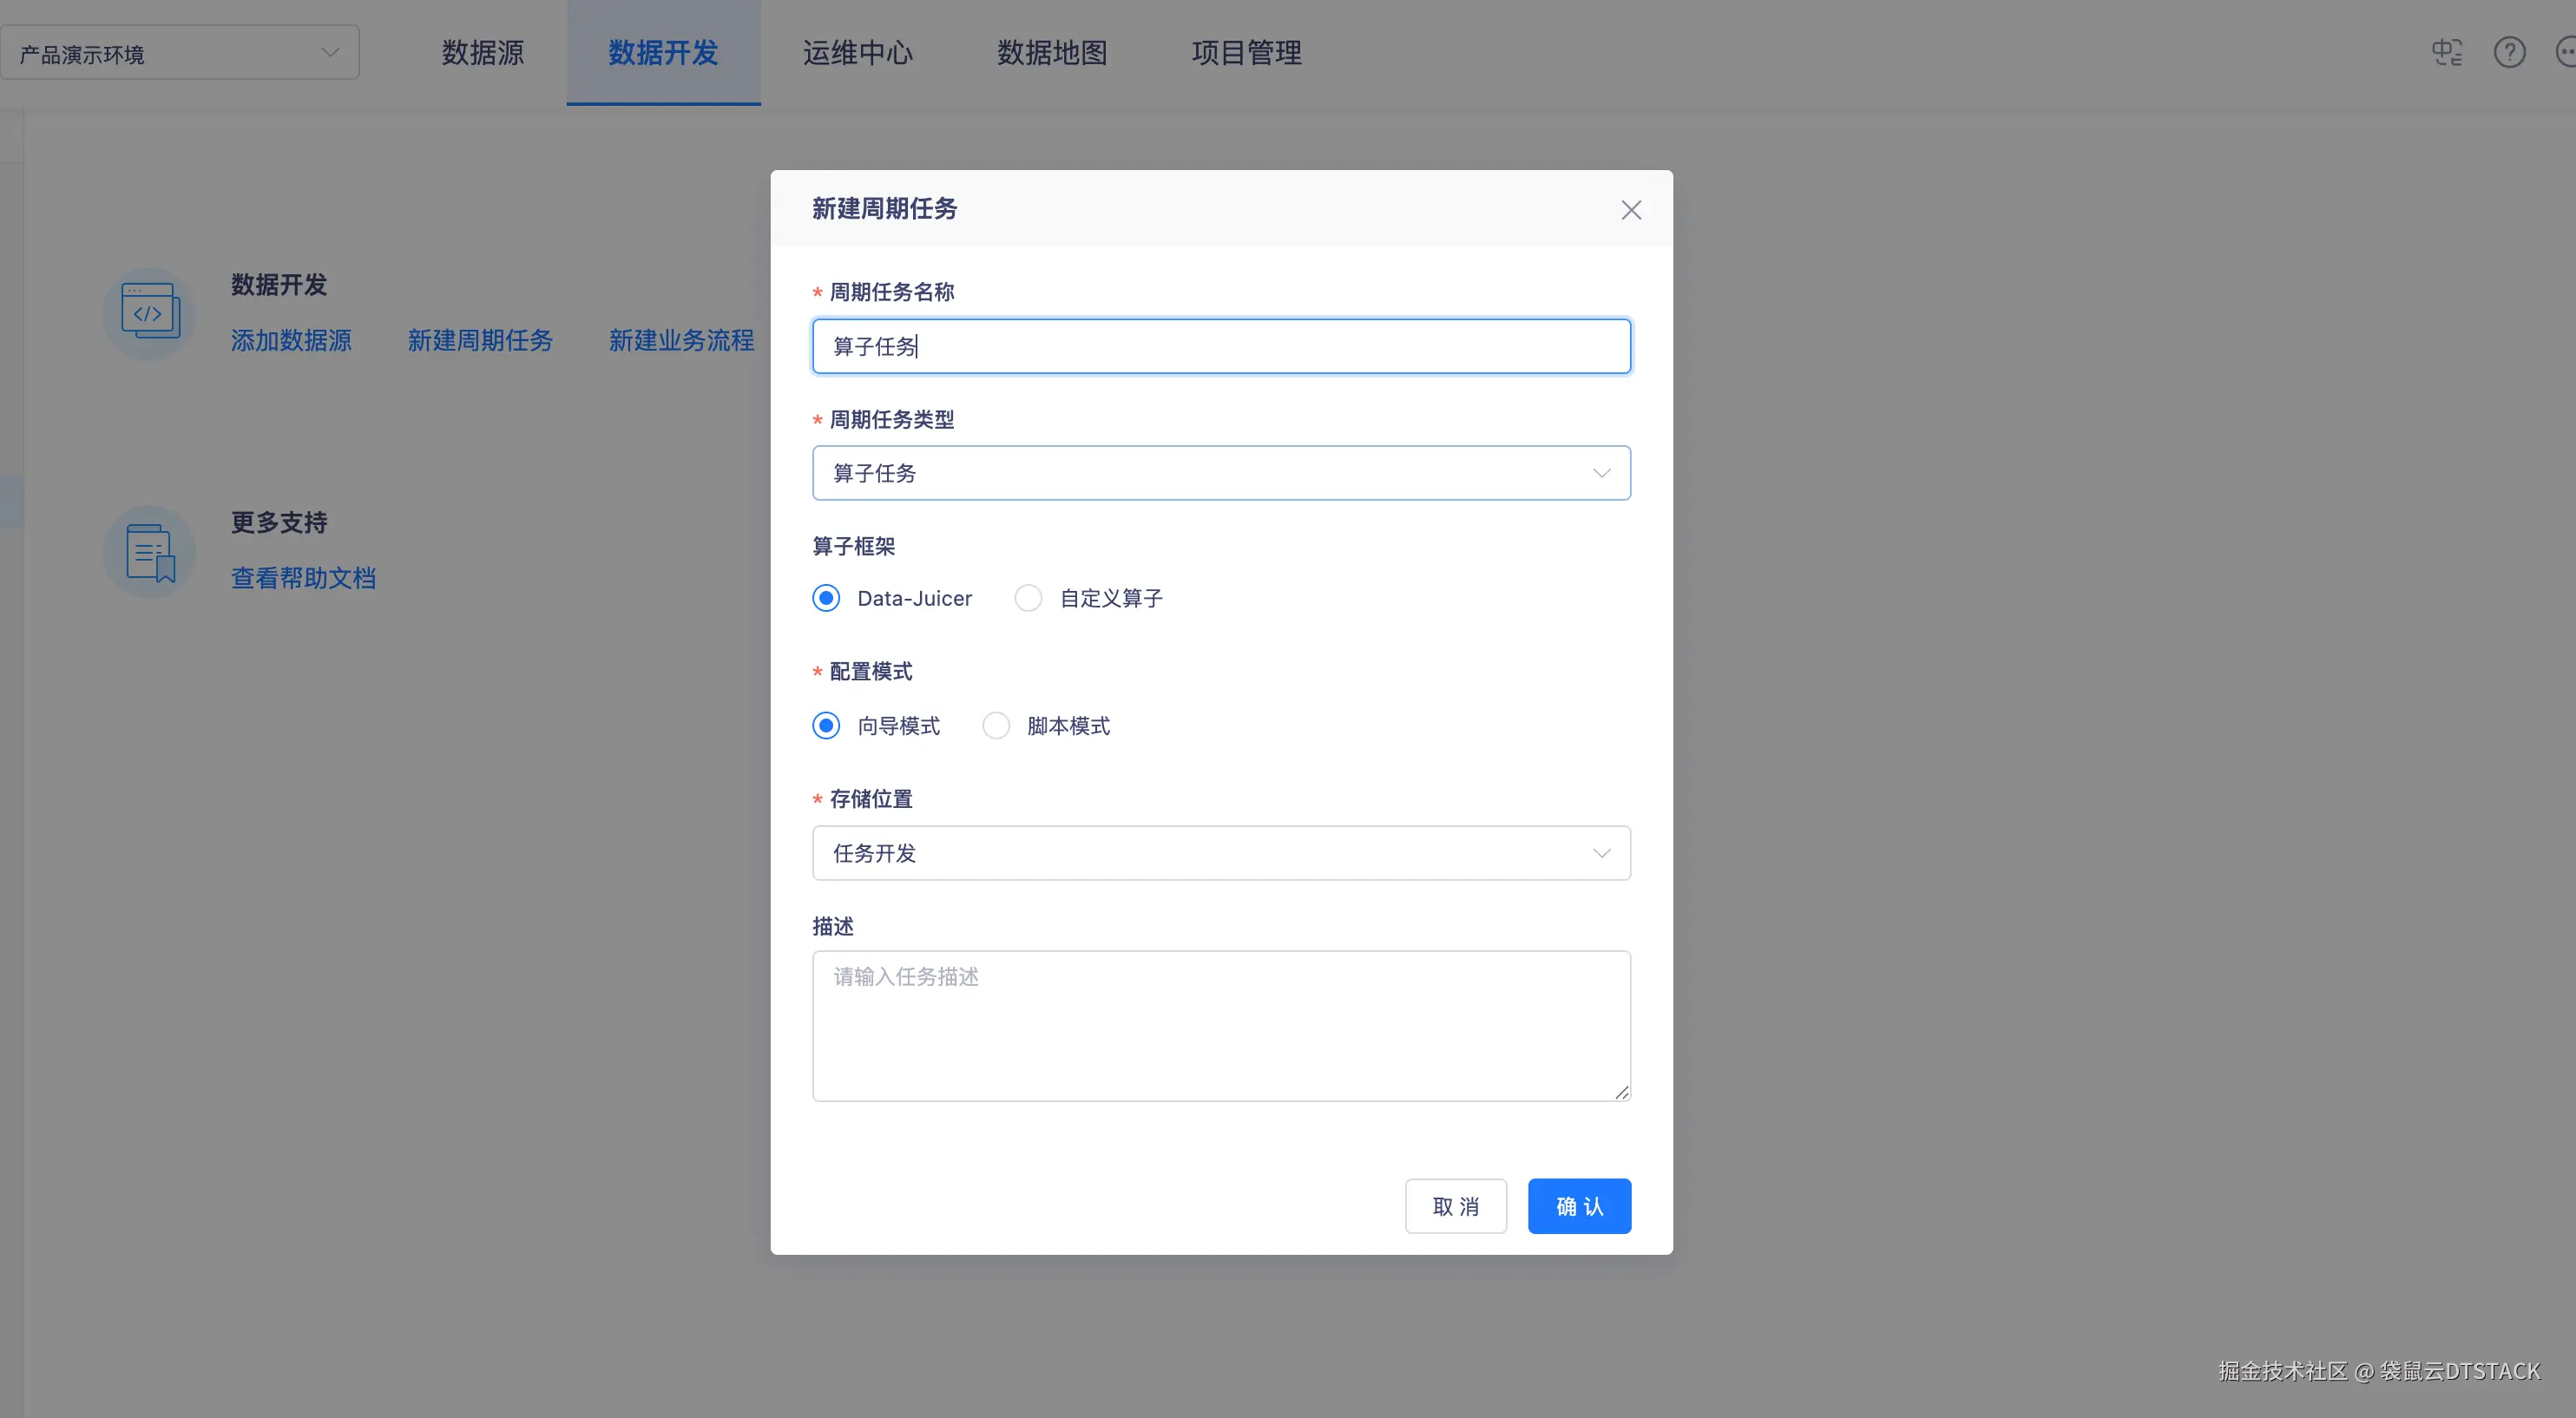Select the Data-Juicer framework radio button

pos(826,598)
